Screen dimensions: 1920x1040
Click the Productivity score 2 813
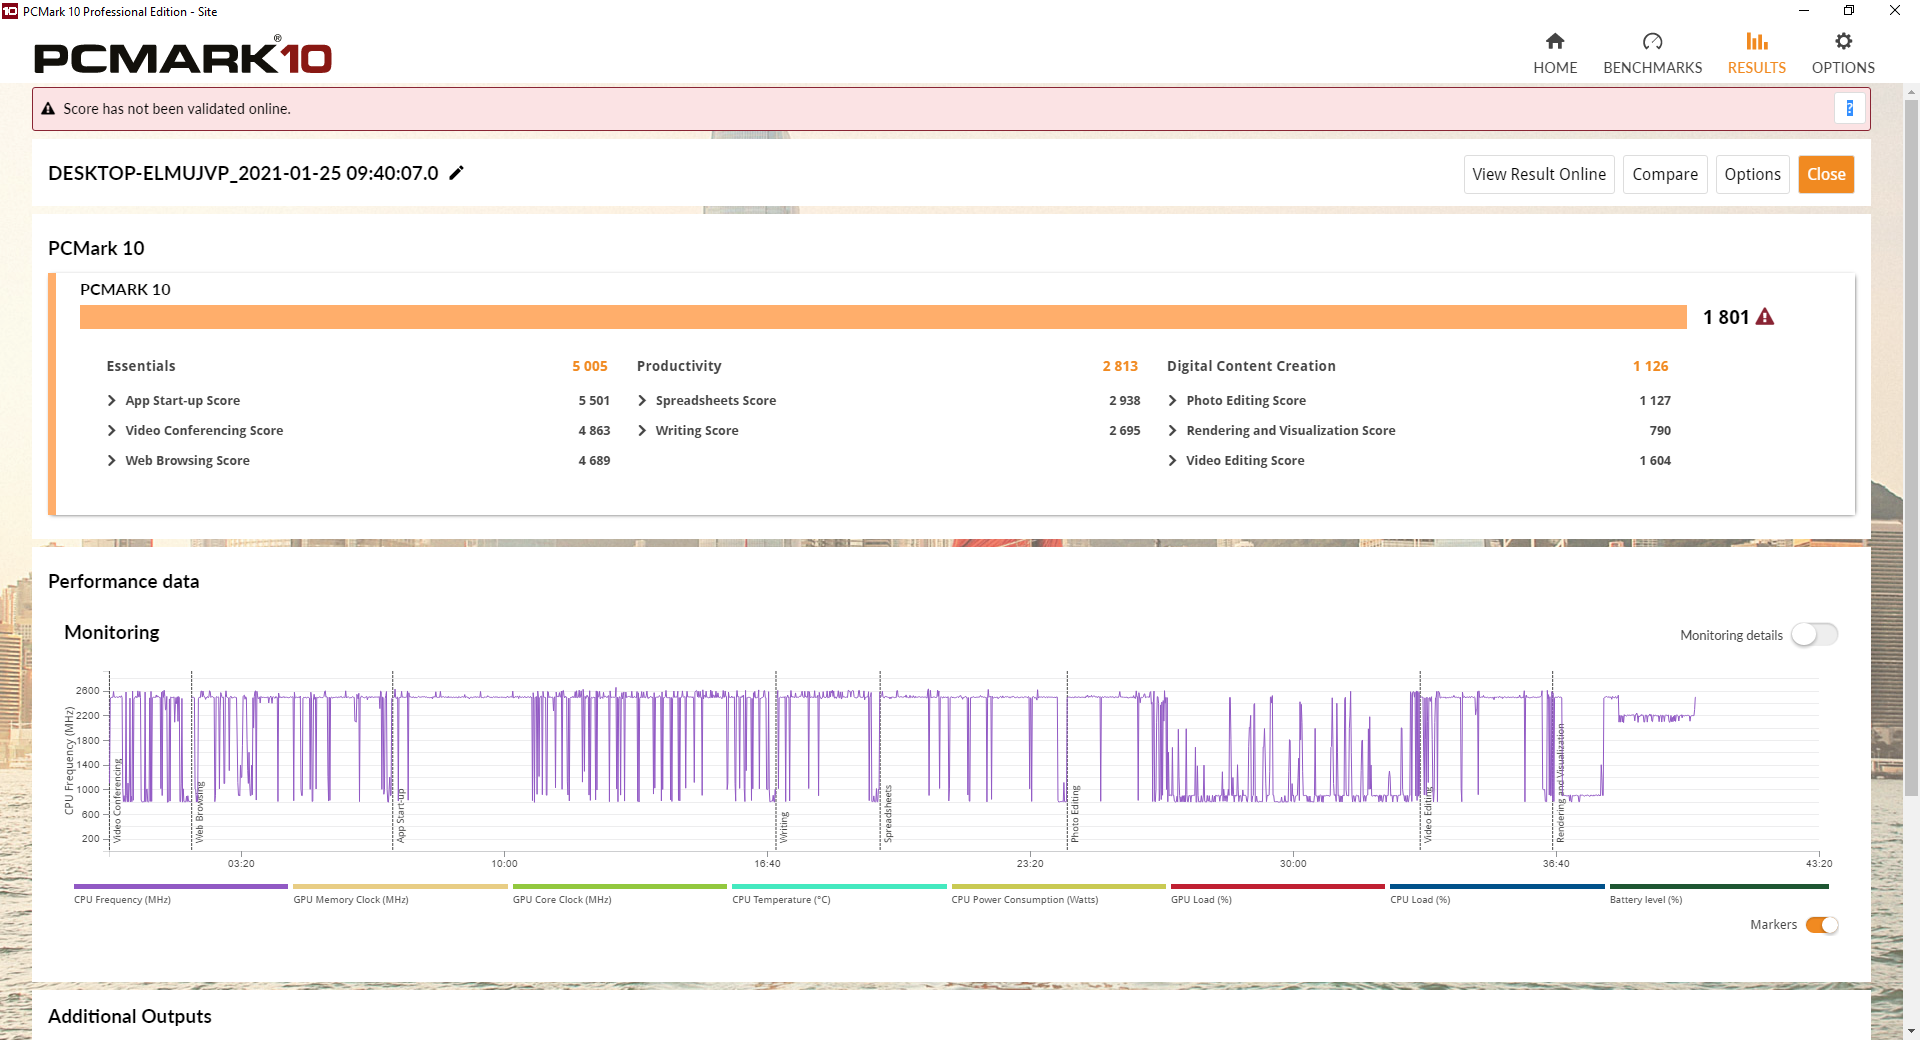coord(1120,366)
